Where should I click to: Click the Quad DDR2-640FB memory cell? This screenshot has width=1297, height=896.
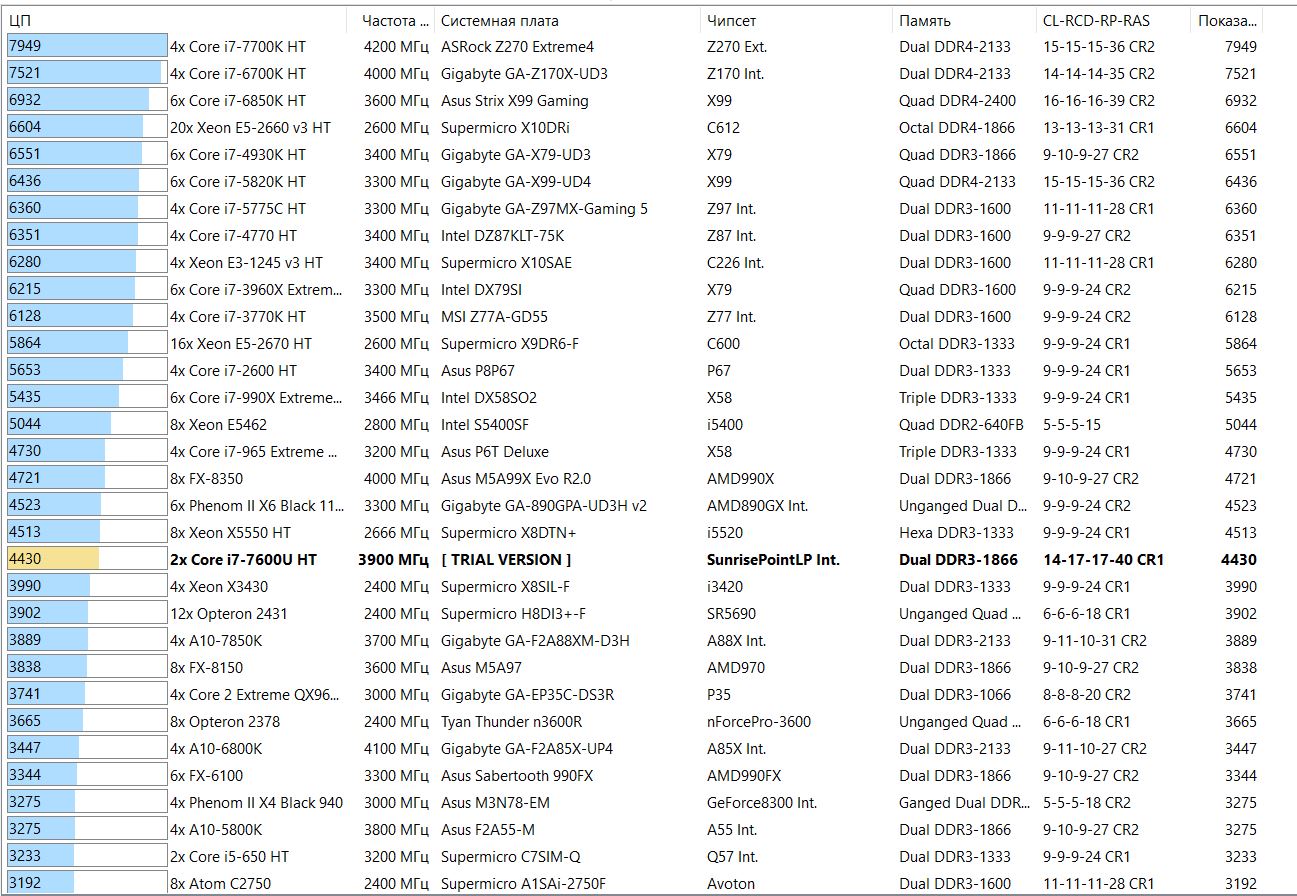pyautogui.click(x=961, y=425)
